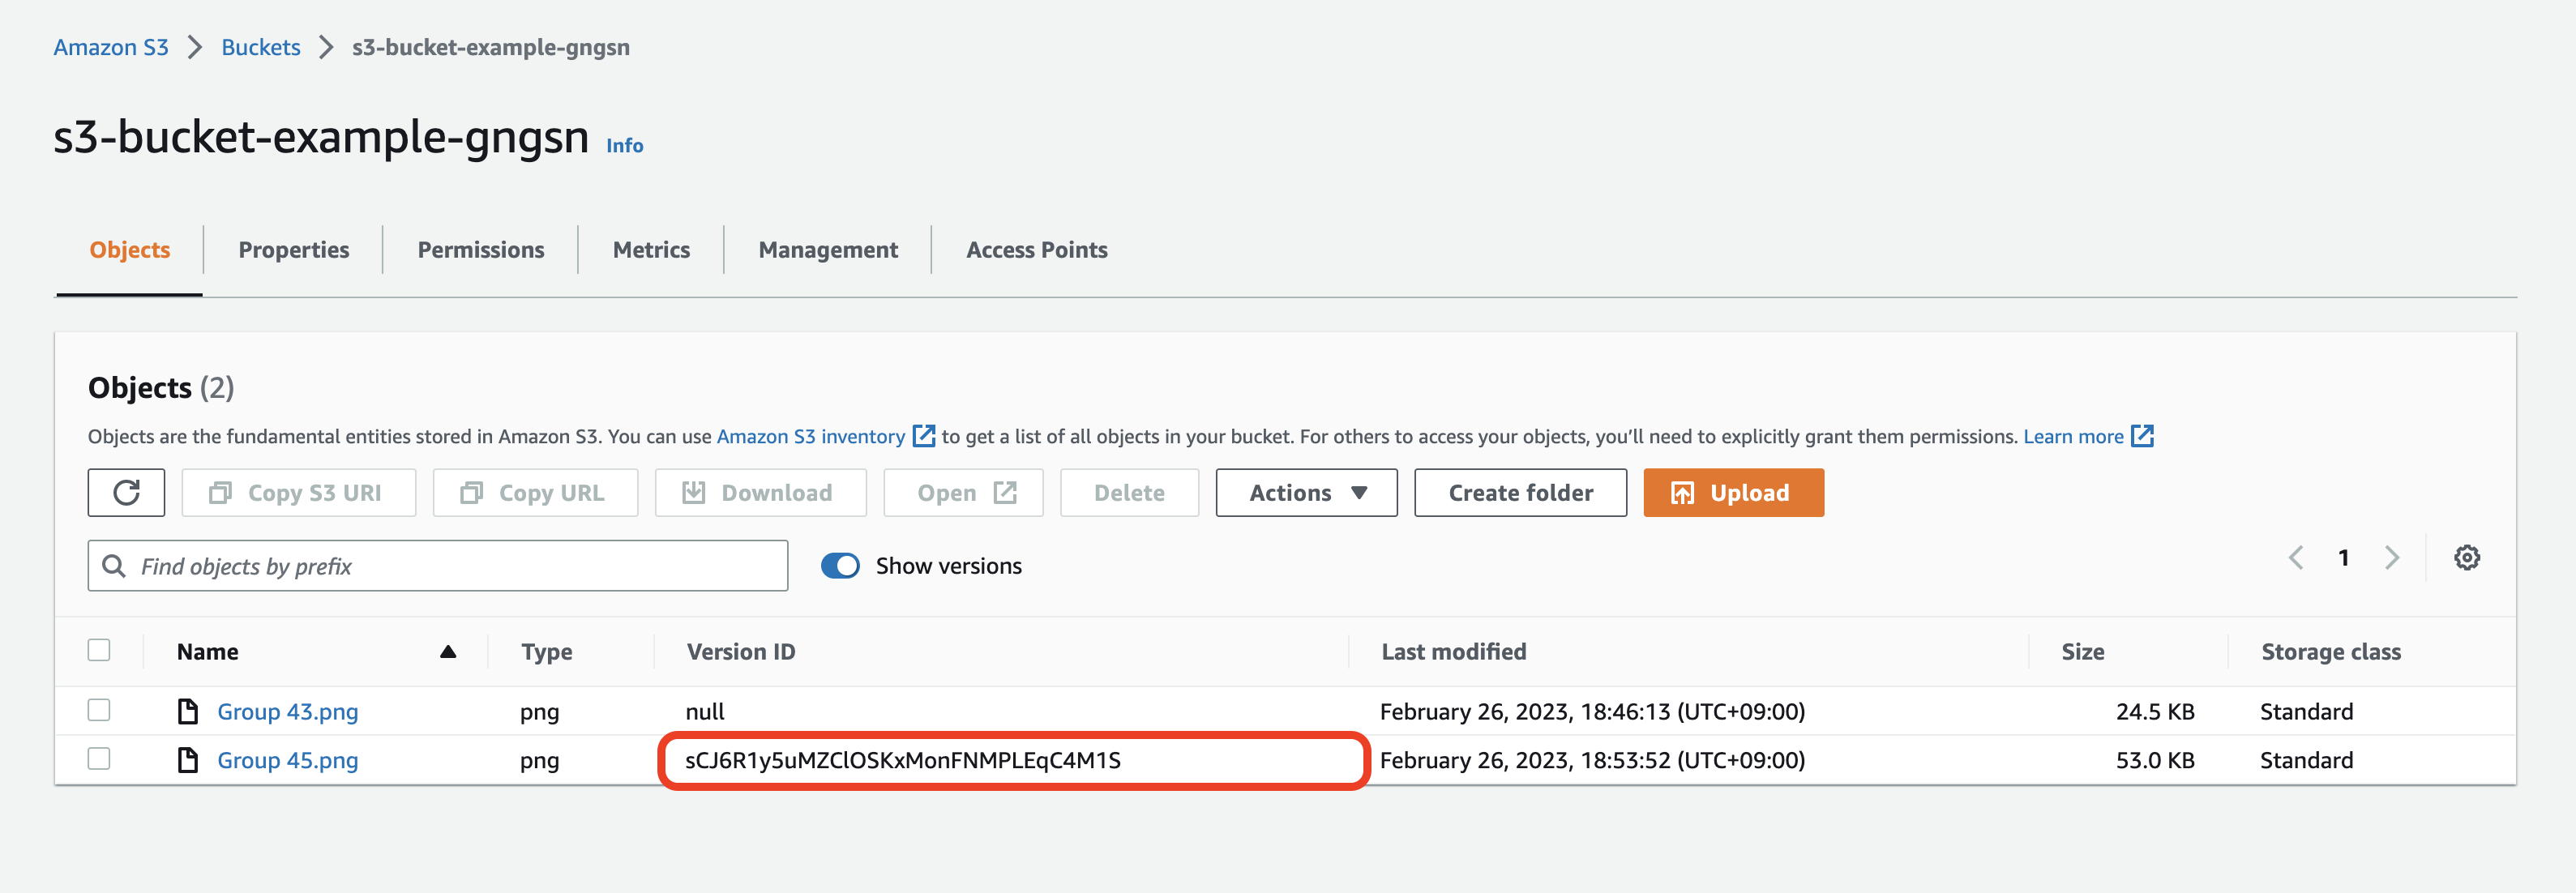This screenshot has width=2576, height=893.
Task: Navigate to Buckets breadcrumb
Action: point(261,47)
